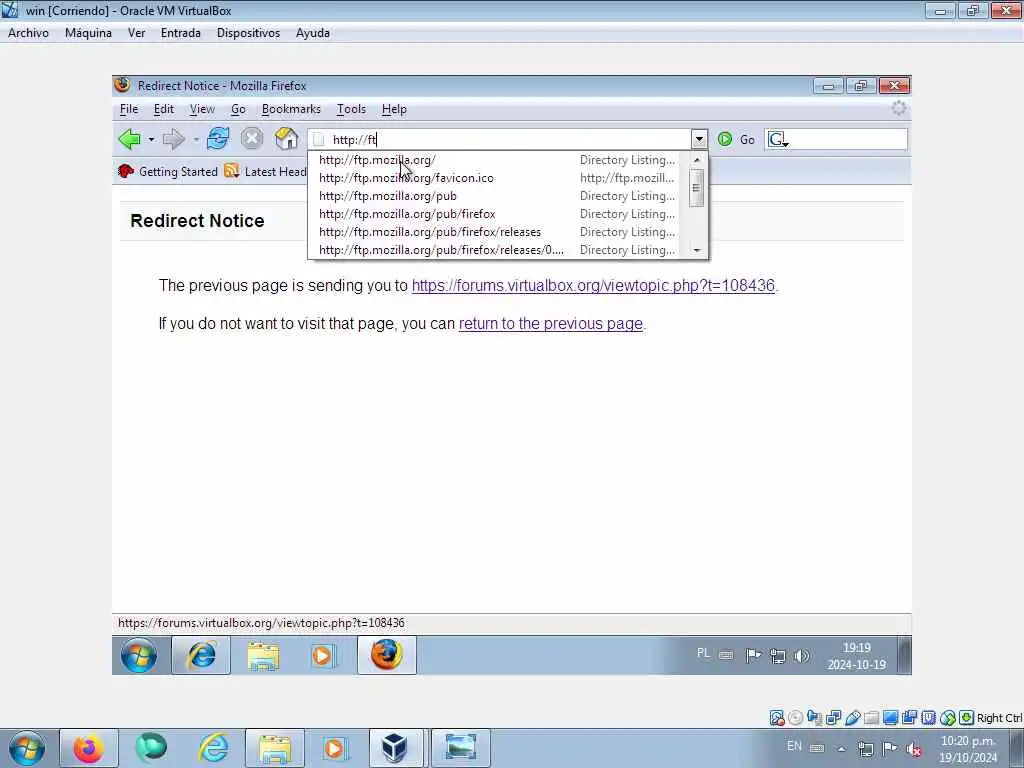Screen dimensions: 1024x768
Task: Open Firefox View menu
Action: click(x=202, y=109)
